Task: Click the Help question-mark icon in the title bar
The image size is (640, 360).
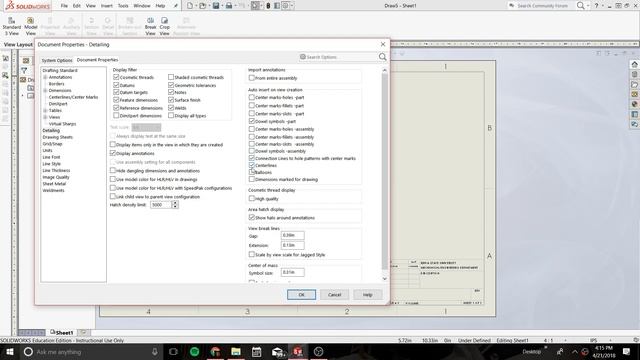Action: [x=596, y=6]
